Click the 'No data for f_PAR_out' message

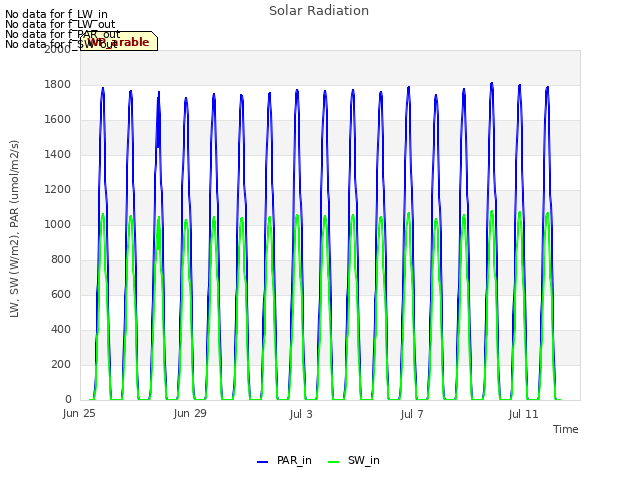tap(62, 34)
